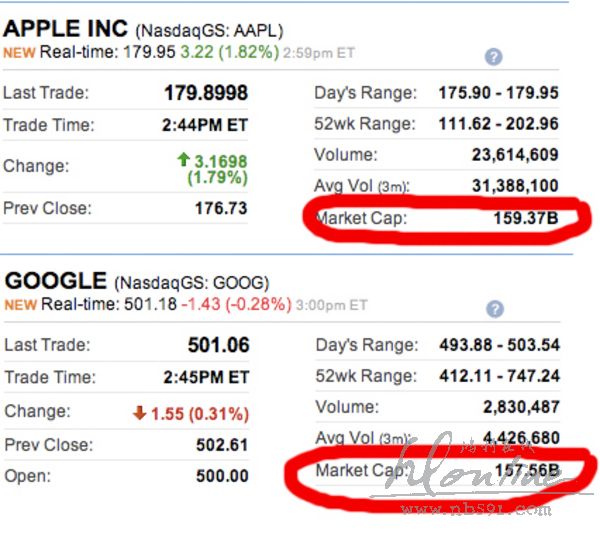Click the help icon in Apple's quote panel

tap(493, 57)
